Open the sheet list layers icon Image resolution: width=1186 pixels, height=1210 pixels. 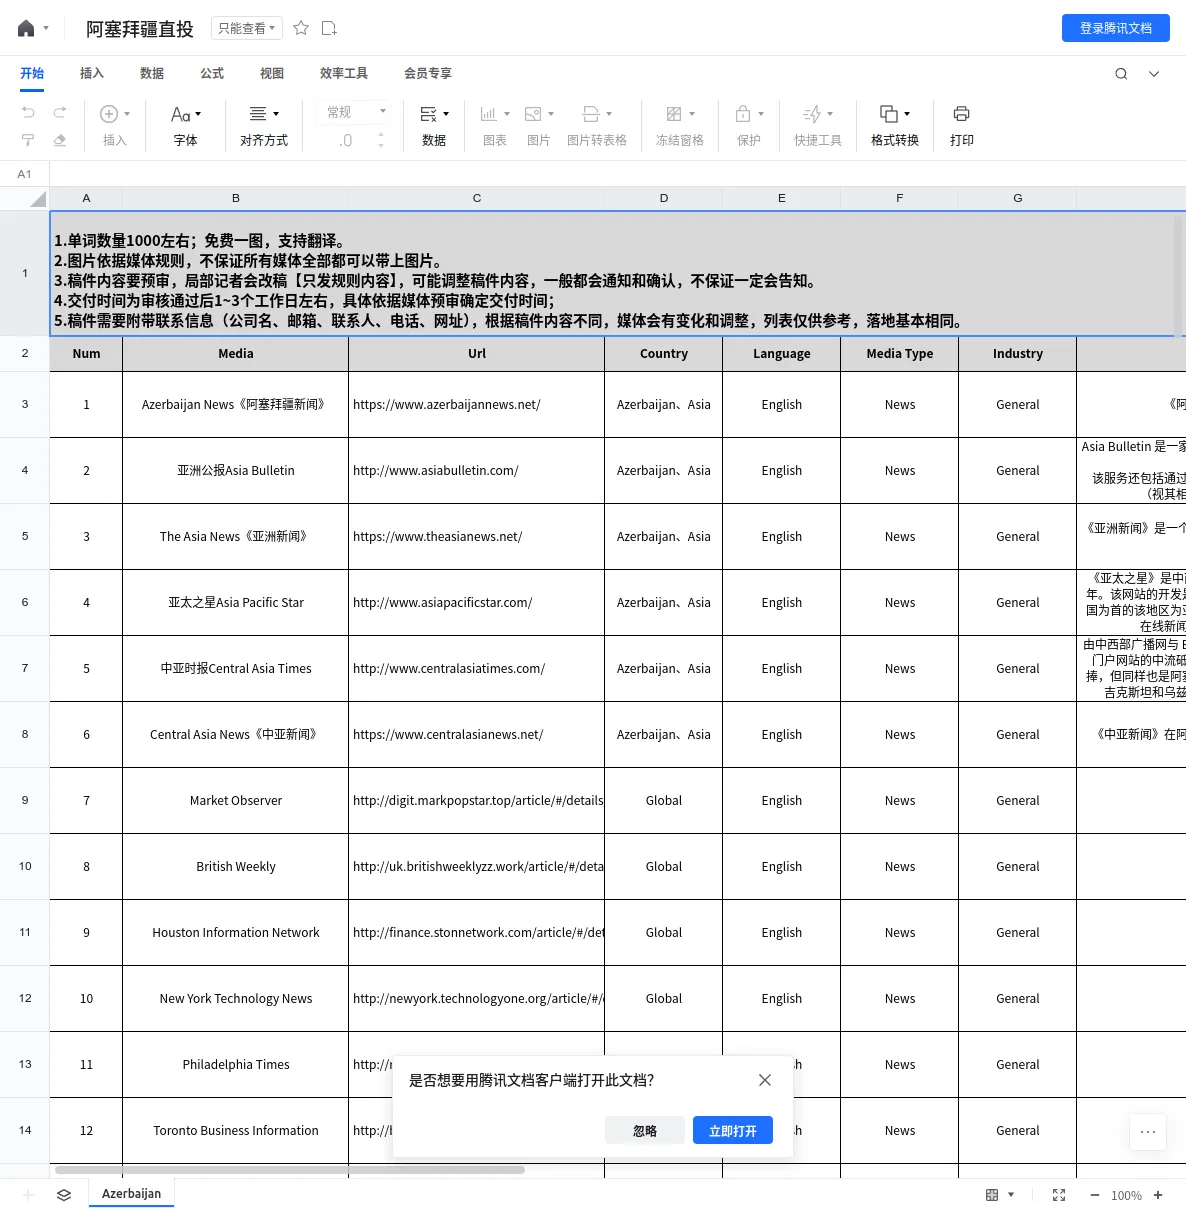coord(64,1195)
